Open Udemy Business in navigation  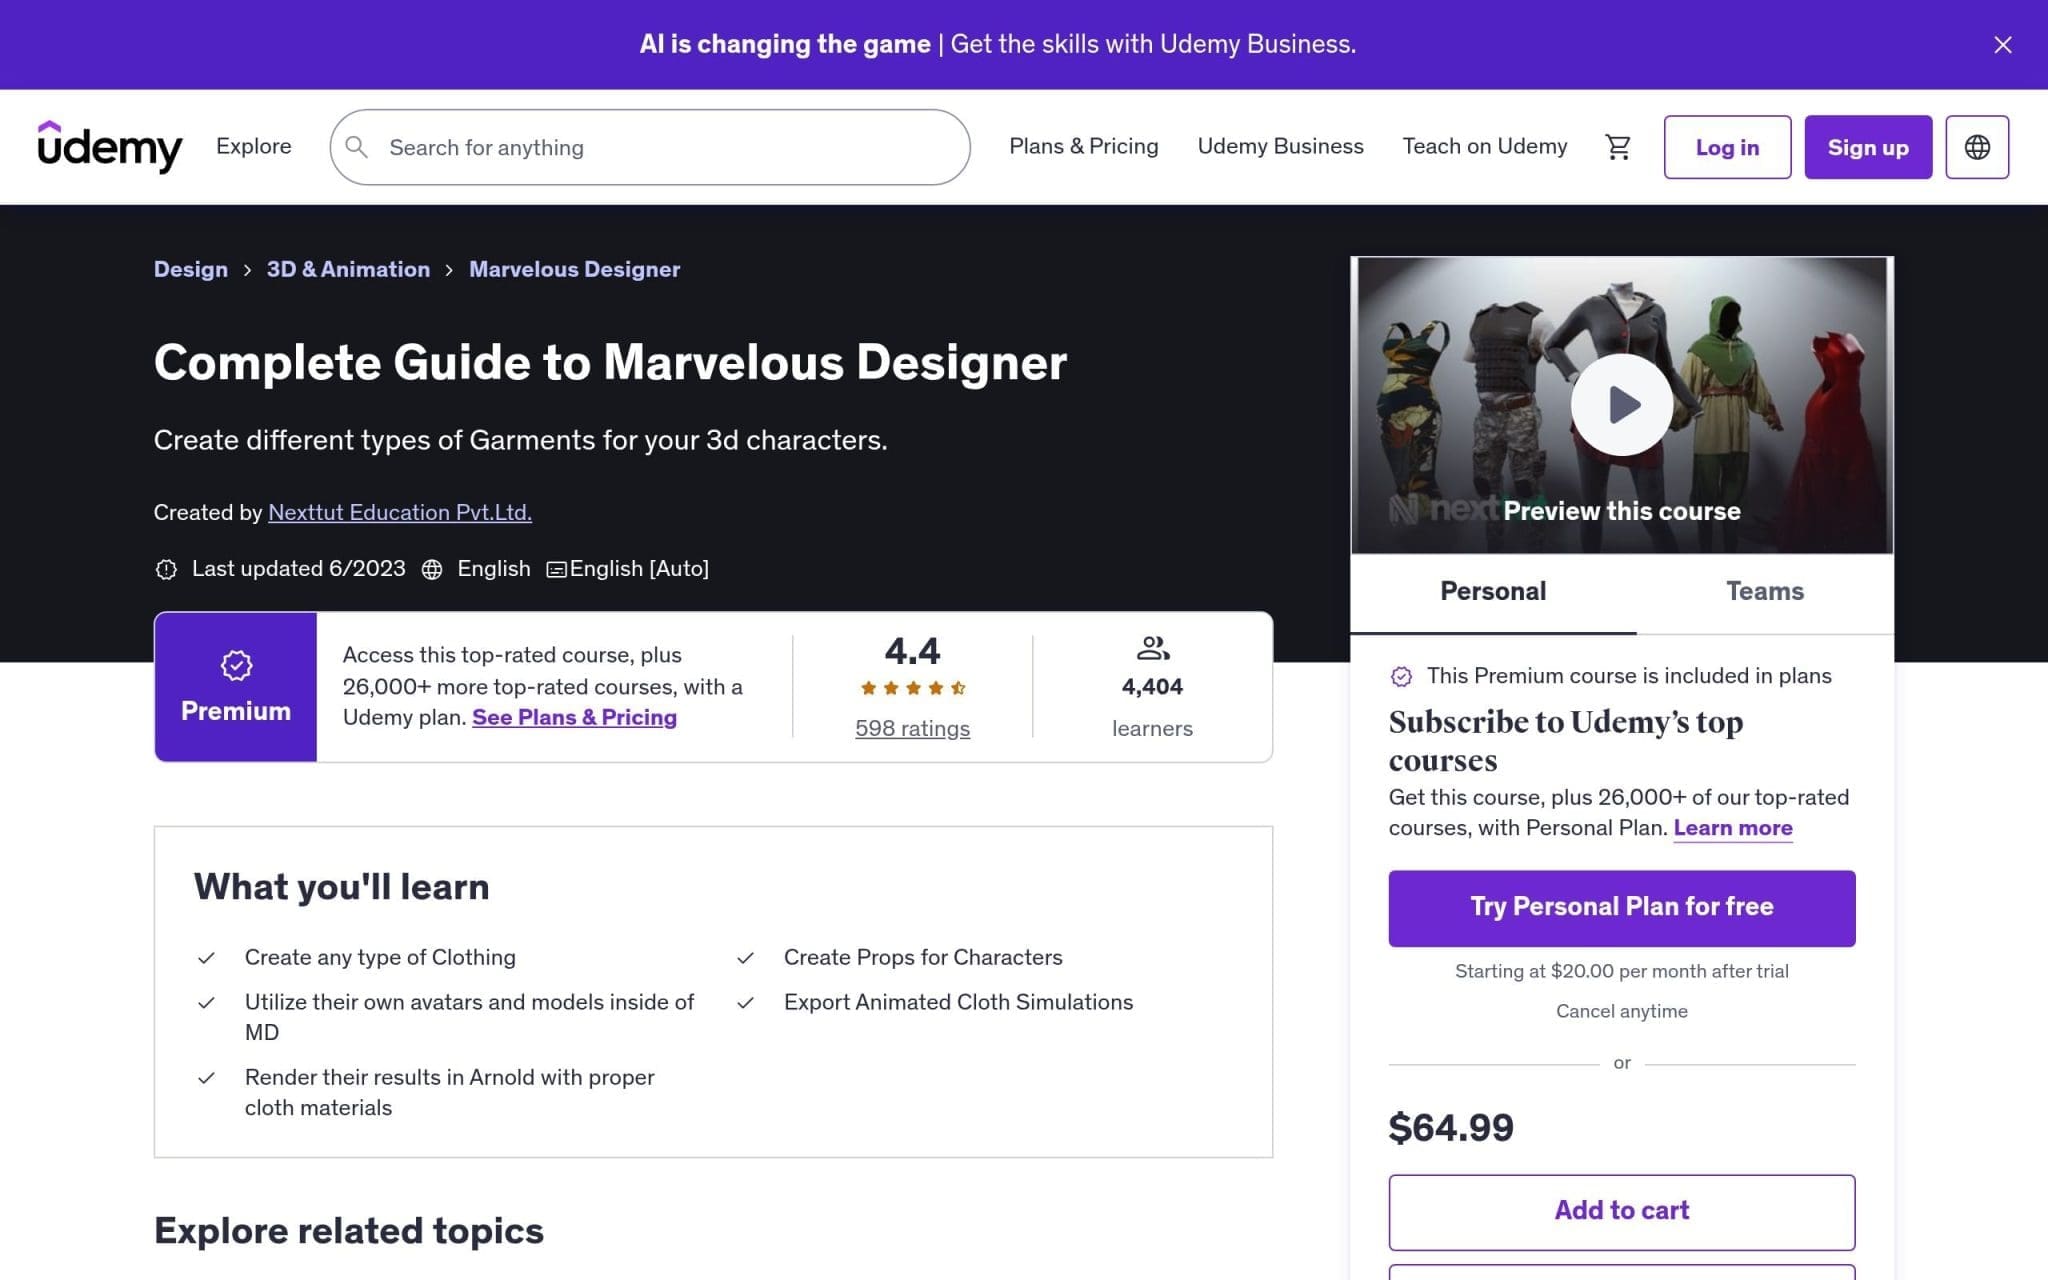(1280, 146)
